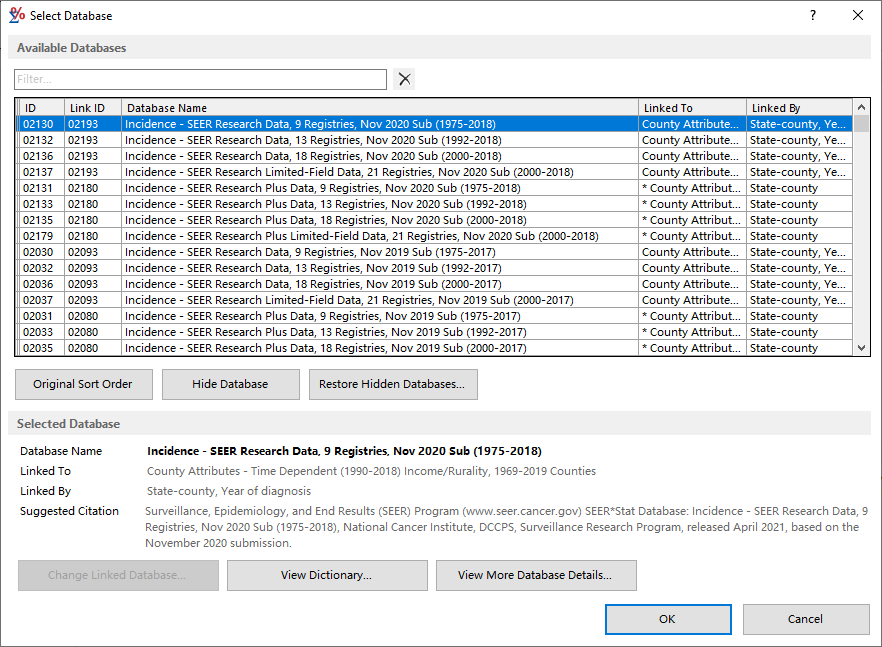882x647 pixels.
Task: Confirm selection with OK button
Action: coord(667,619)
